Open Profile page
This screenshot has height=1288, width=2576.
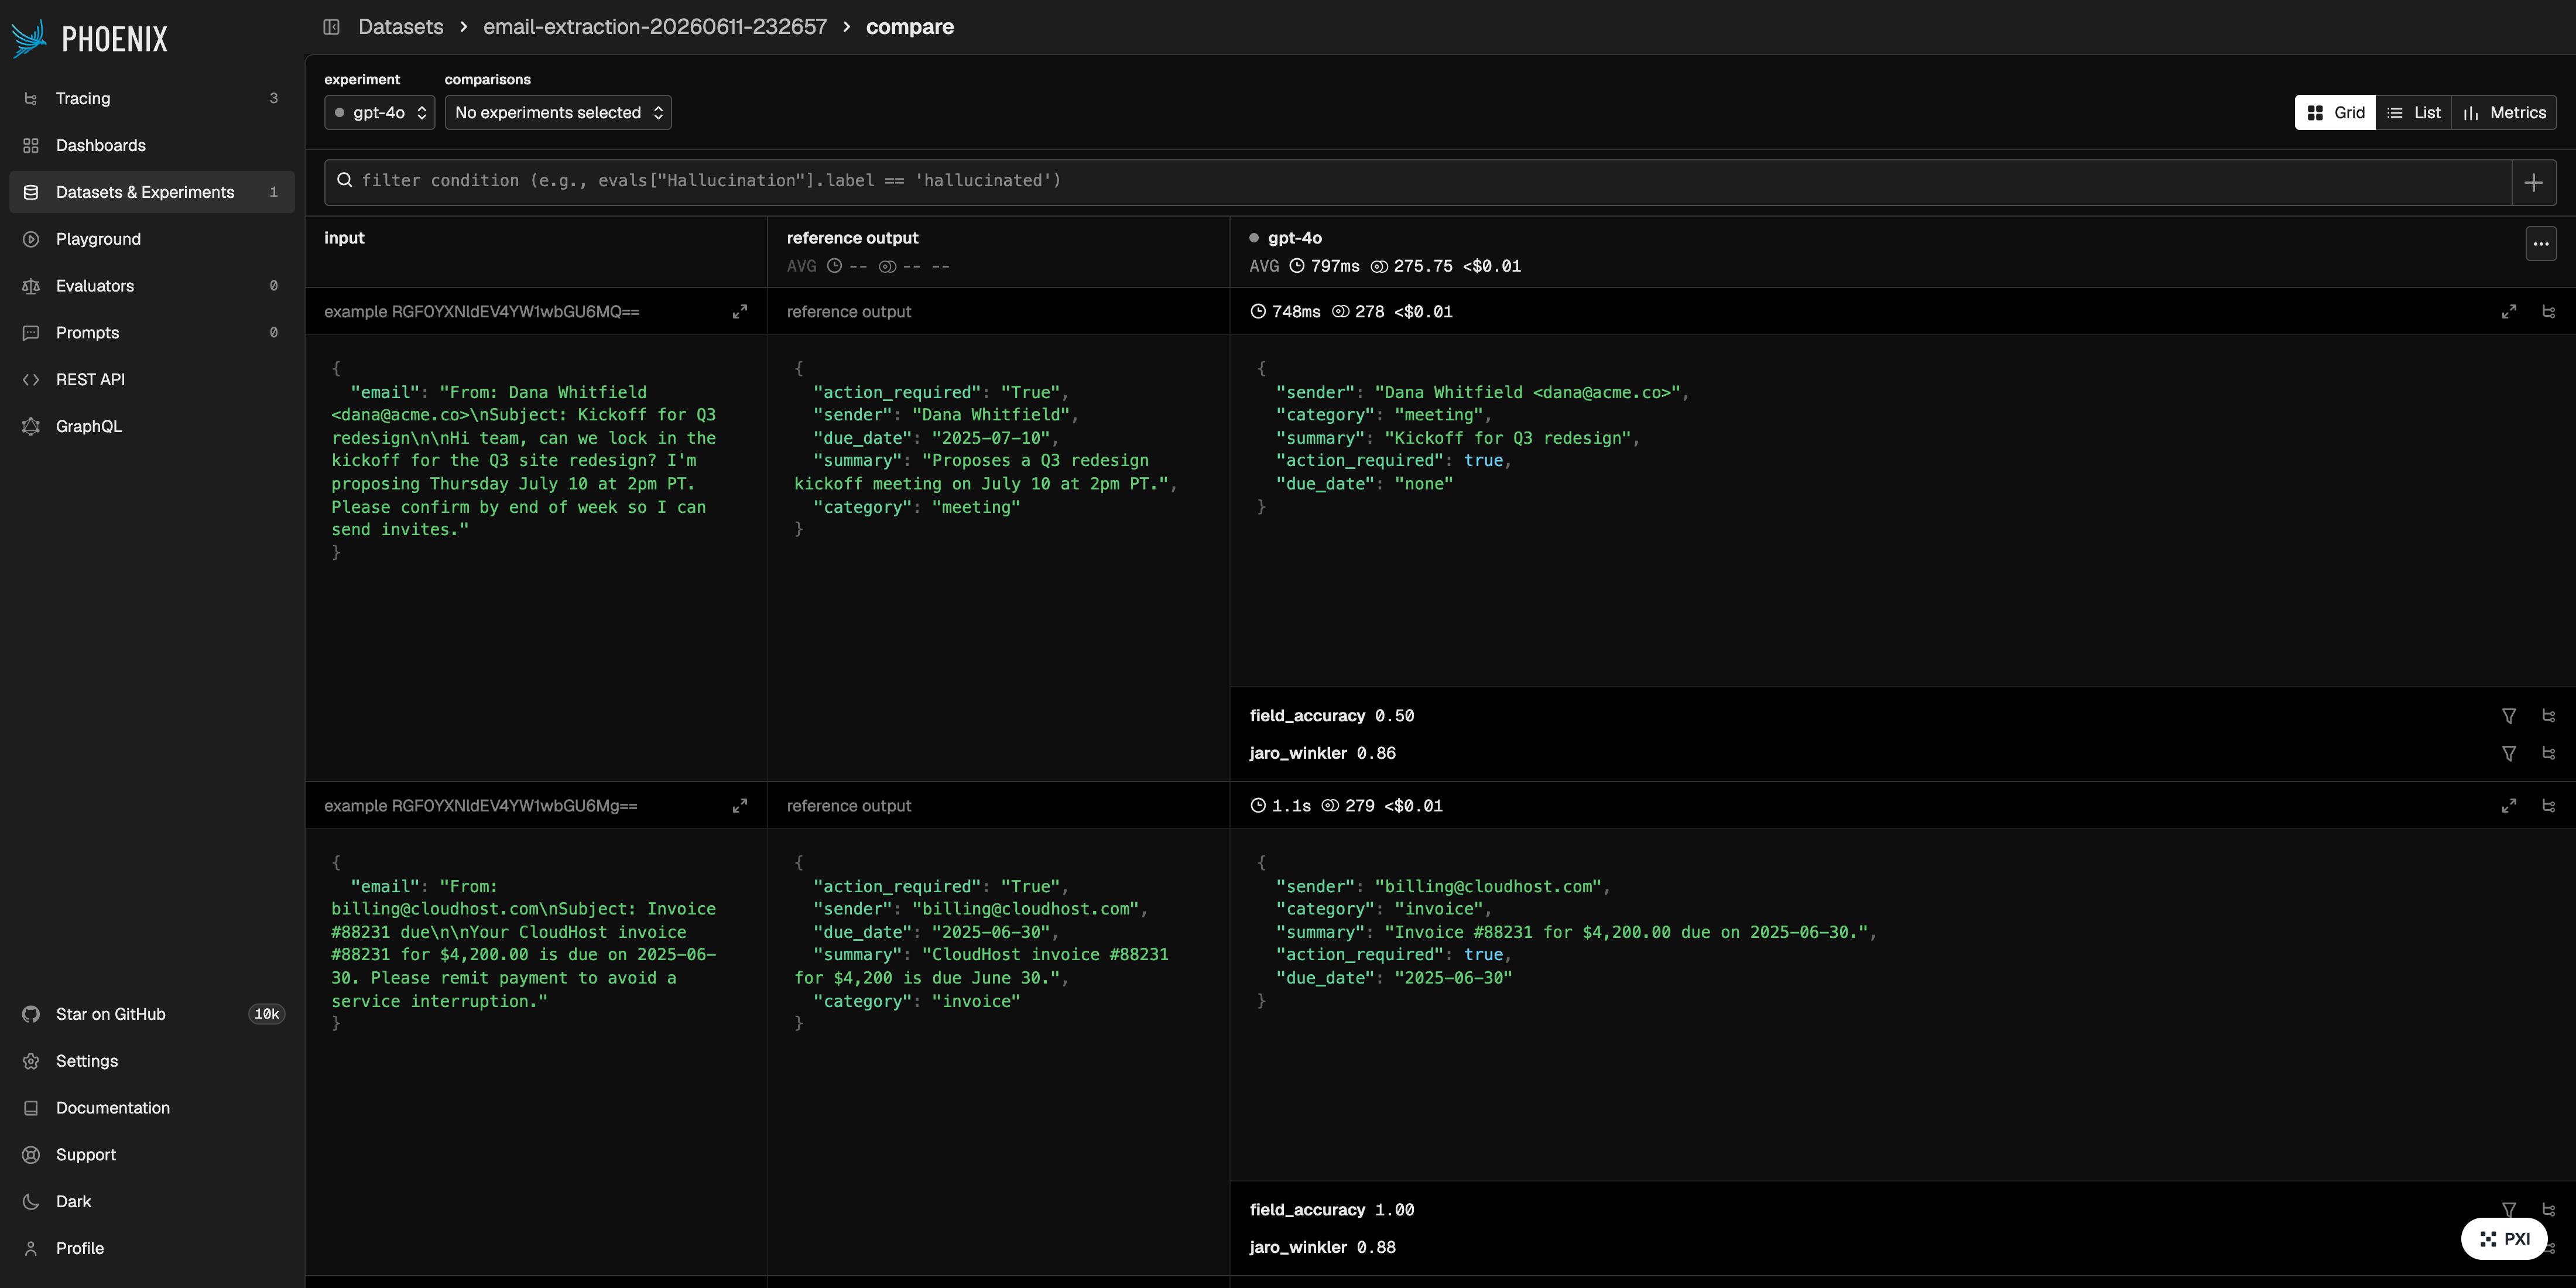click(x=152, y=1249)
